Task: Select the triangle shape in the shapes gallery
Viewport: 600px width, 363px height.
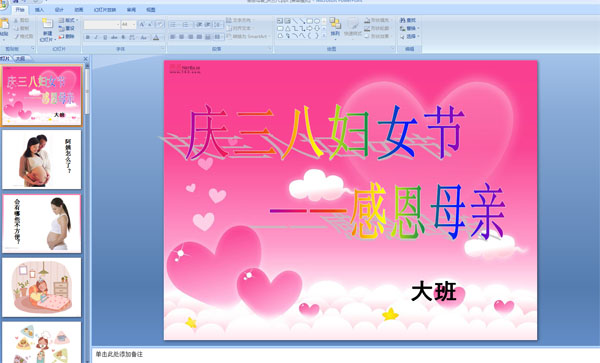Action: click(287, 28)
